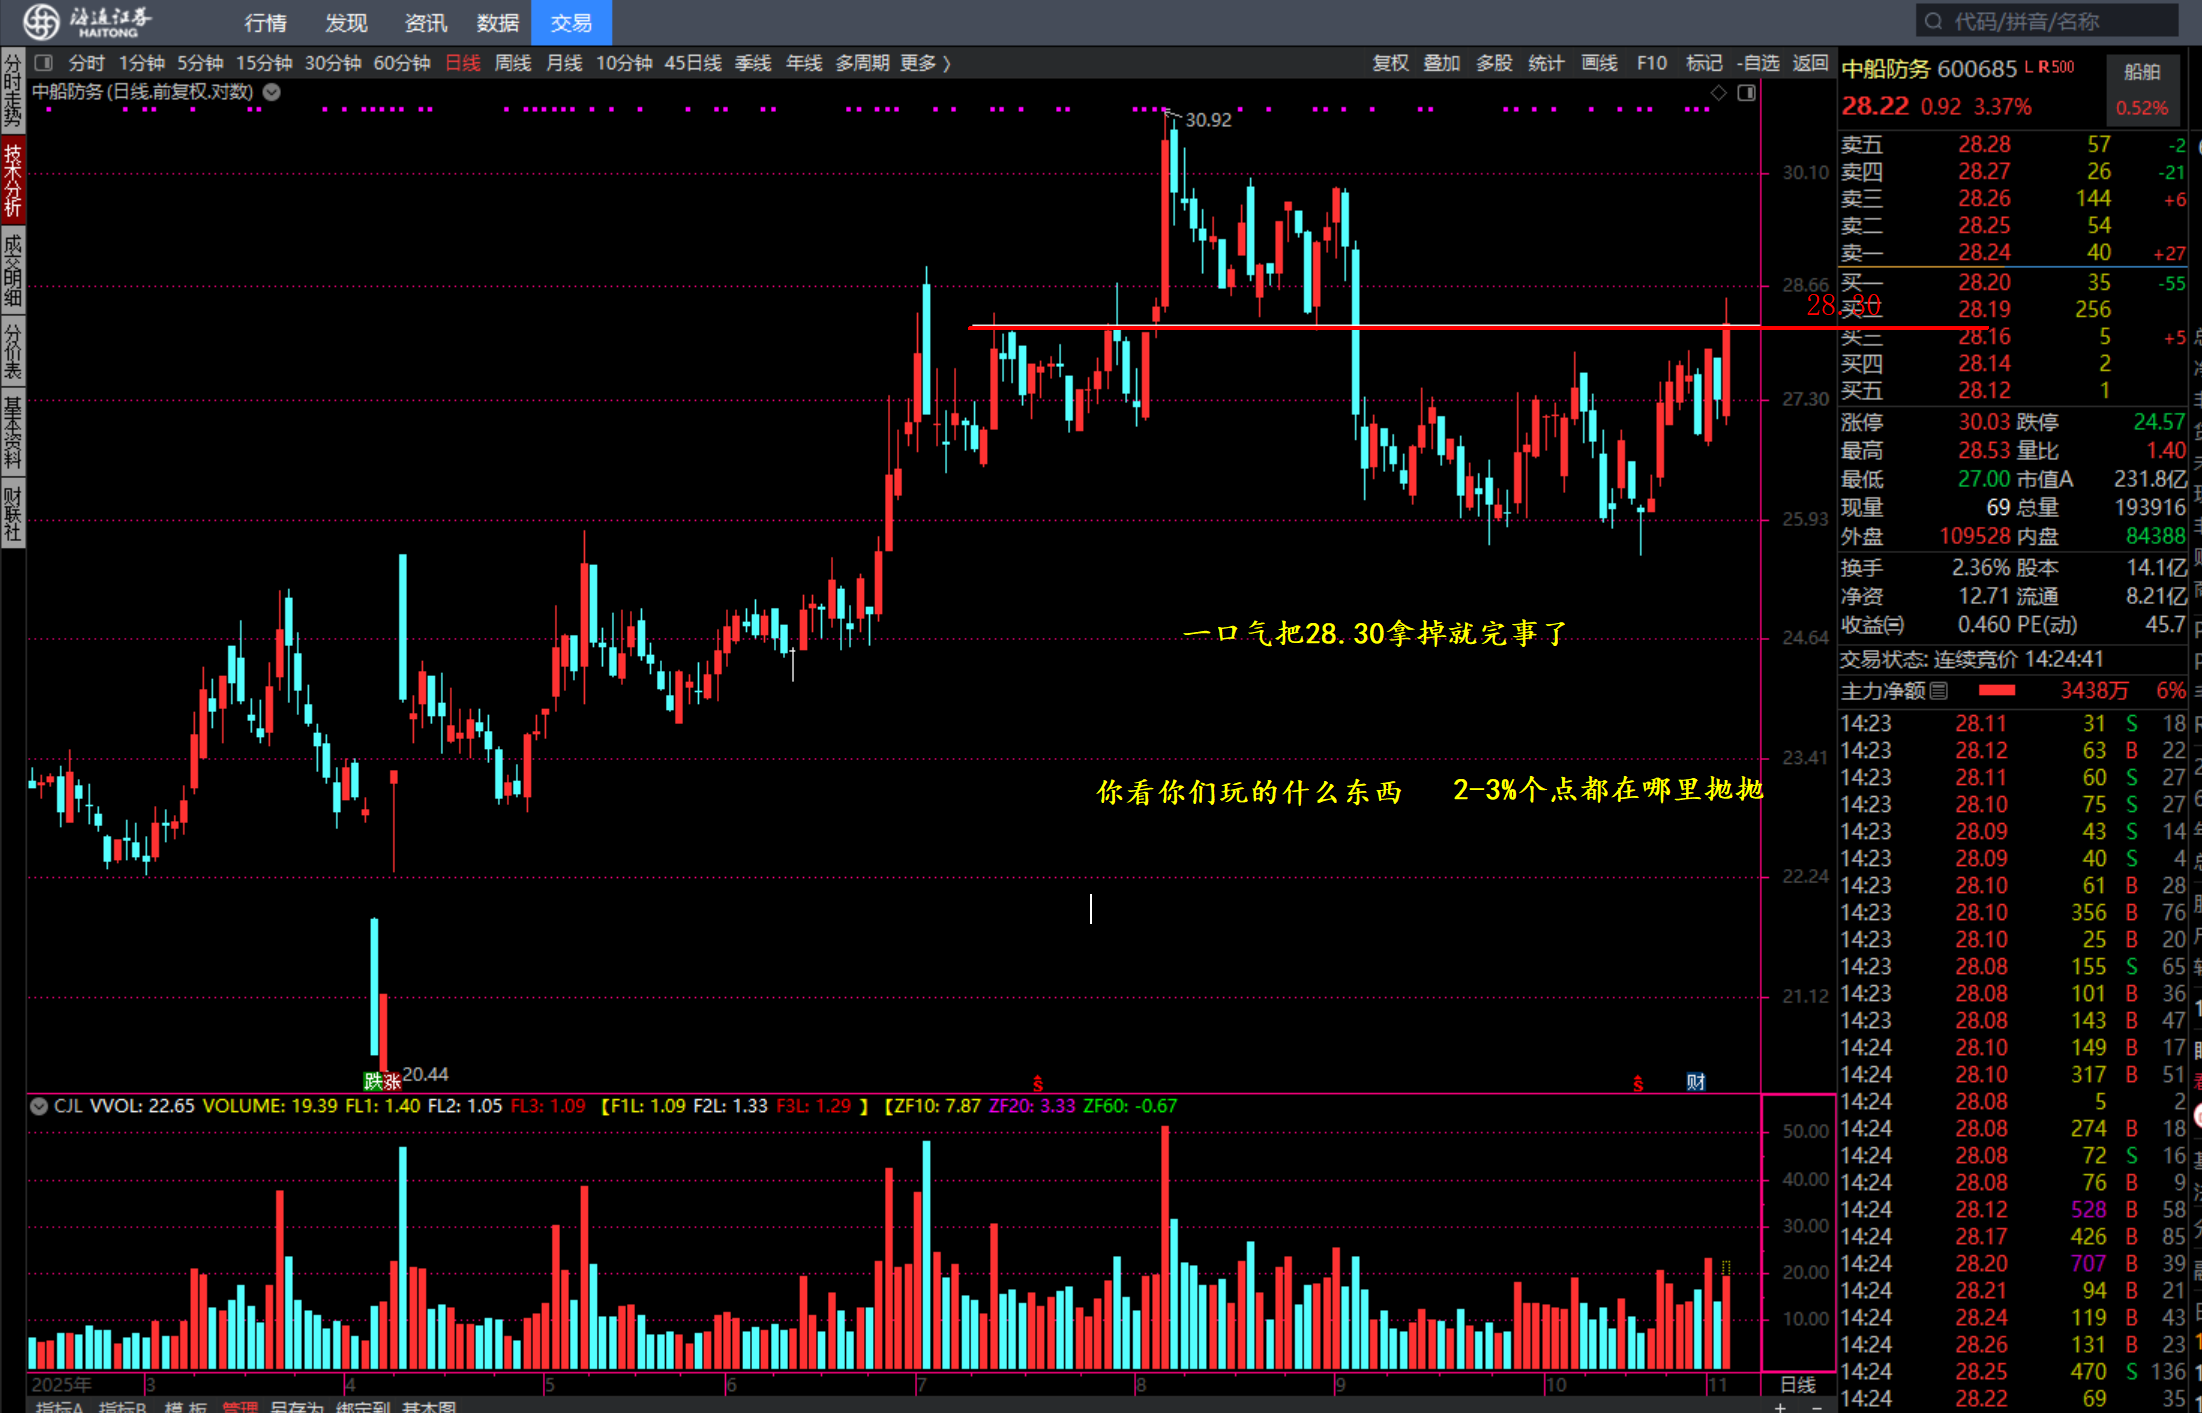Open the 交易 top menu tab
This screenshot has height=1413, width=2202.
coord(571,22)
